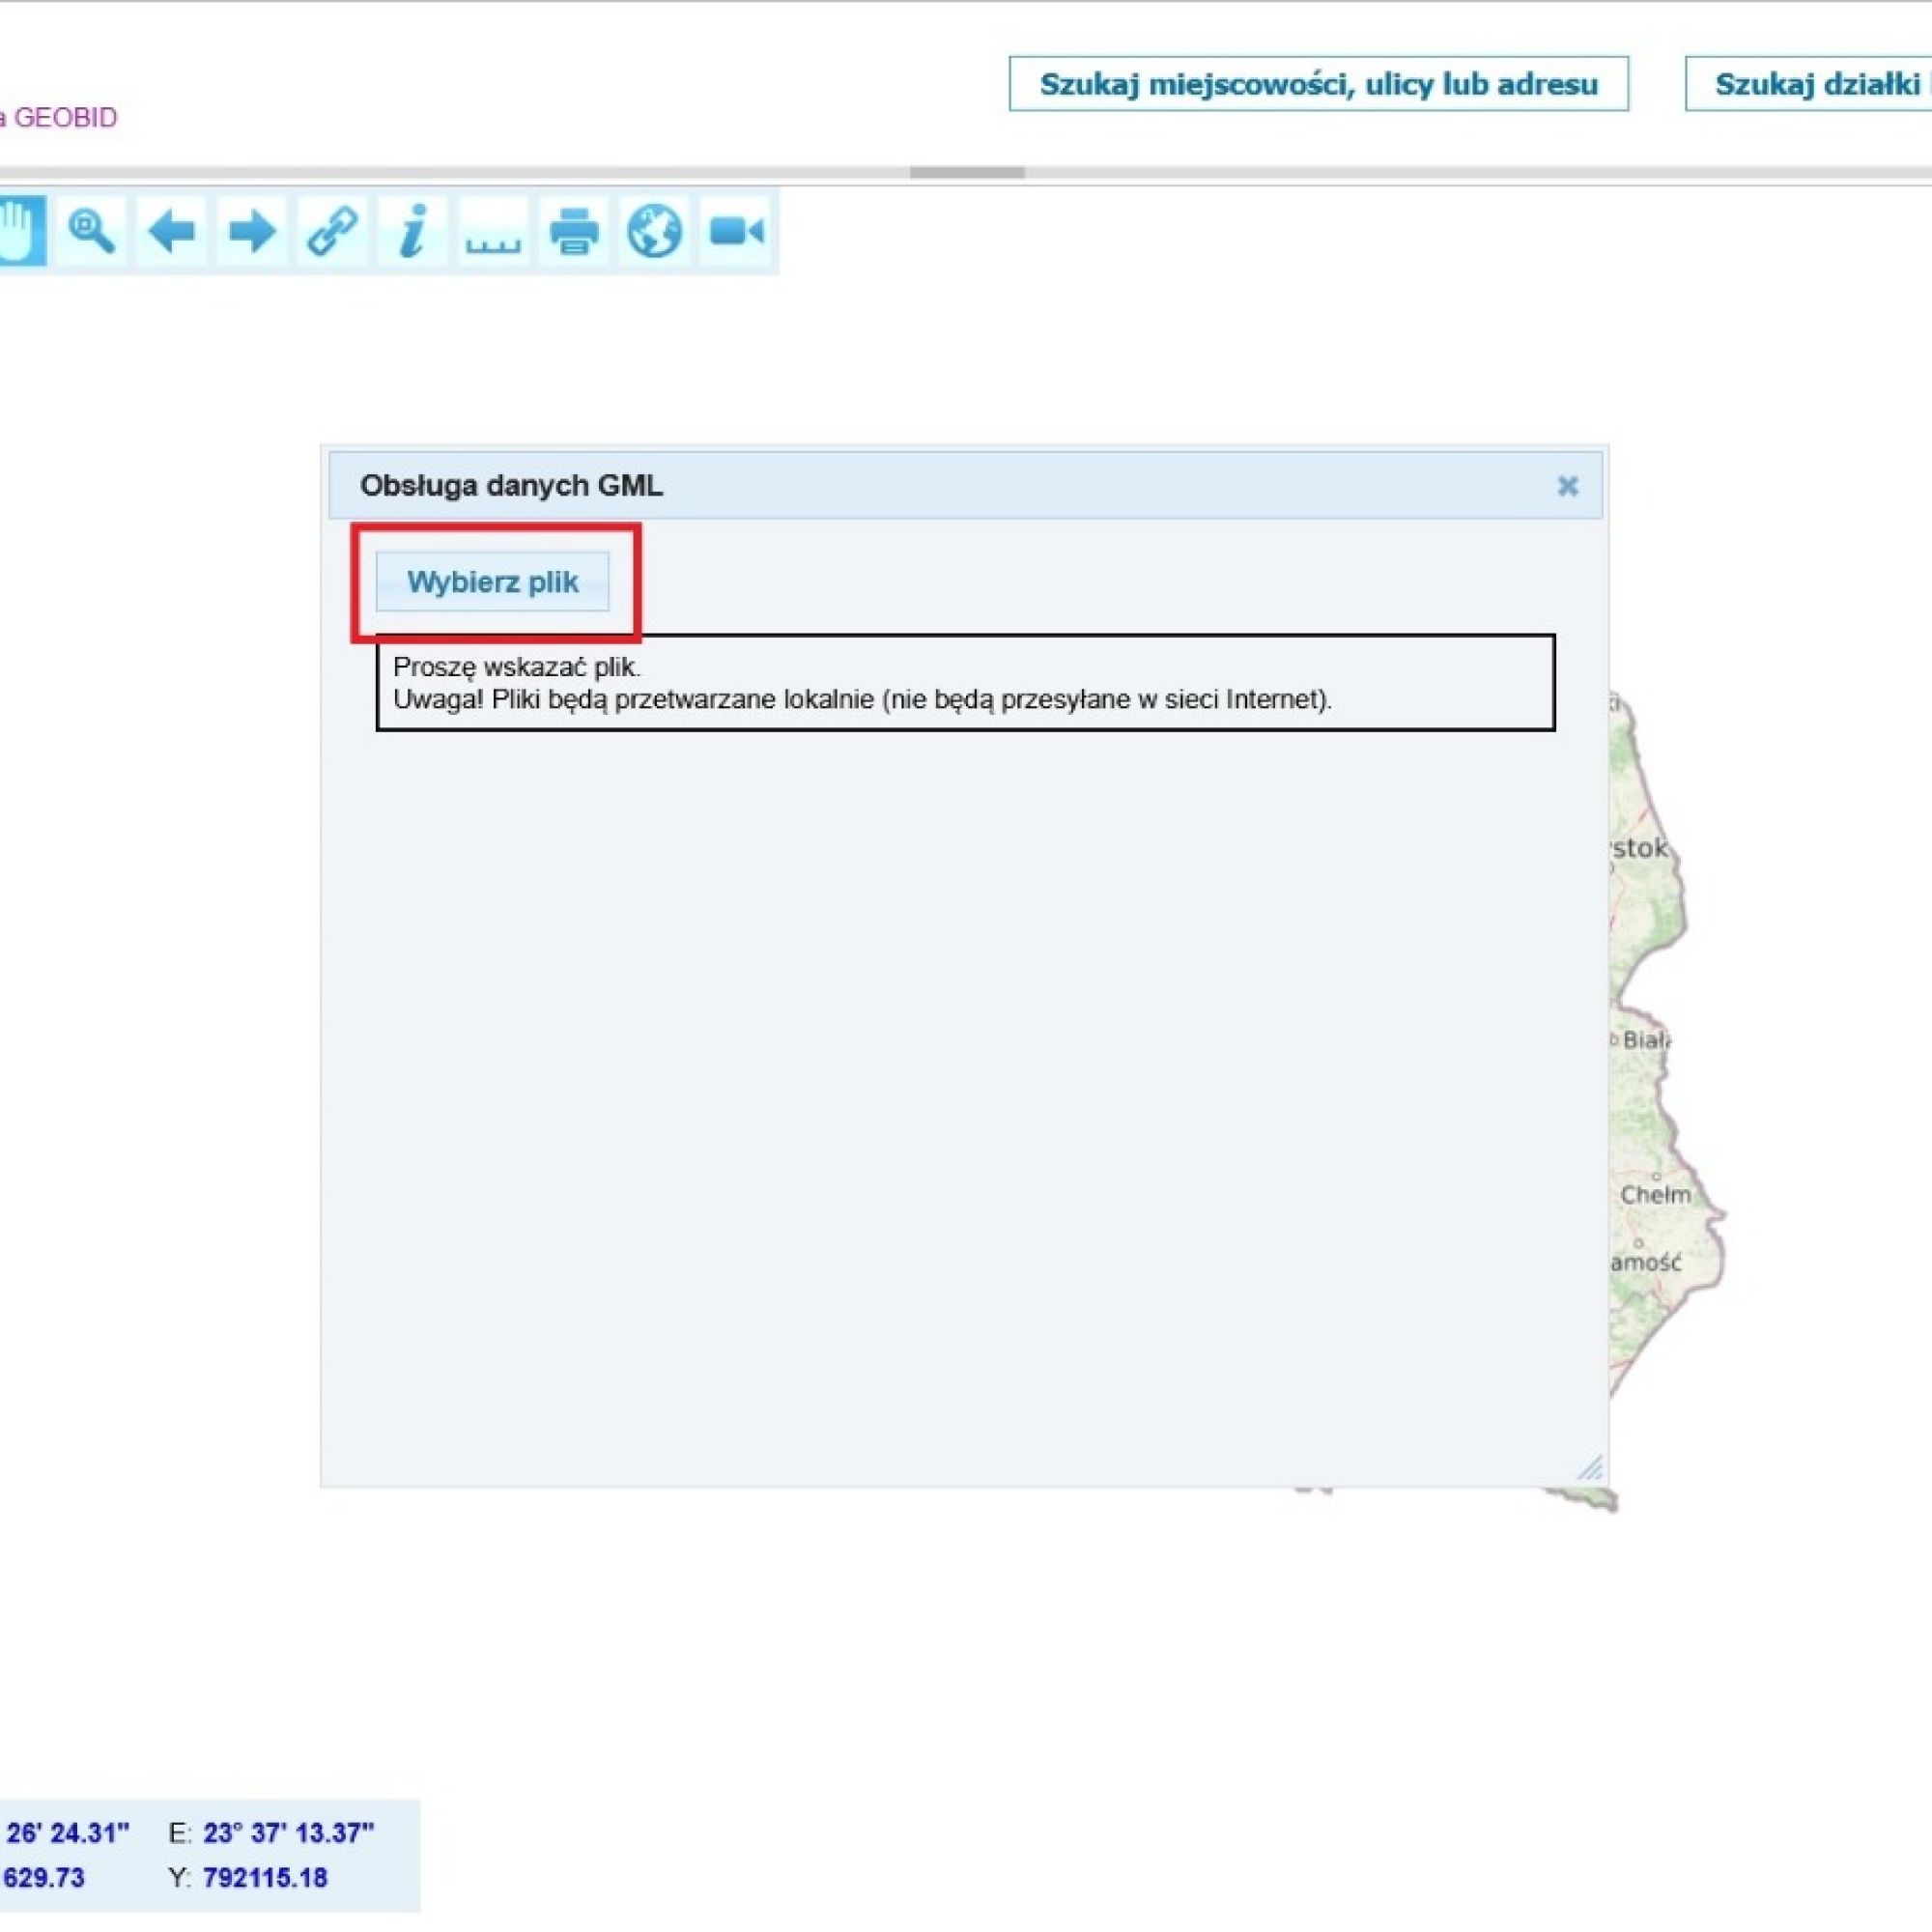Grab the dialog resize corner handle
This screenshot has height=1932, width=1932.
1589,1468
